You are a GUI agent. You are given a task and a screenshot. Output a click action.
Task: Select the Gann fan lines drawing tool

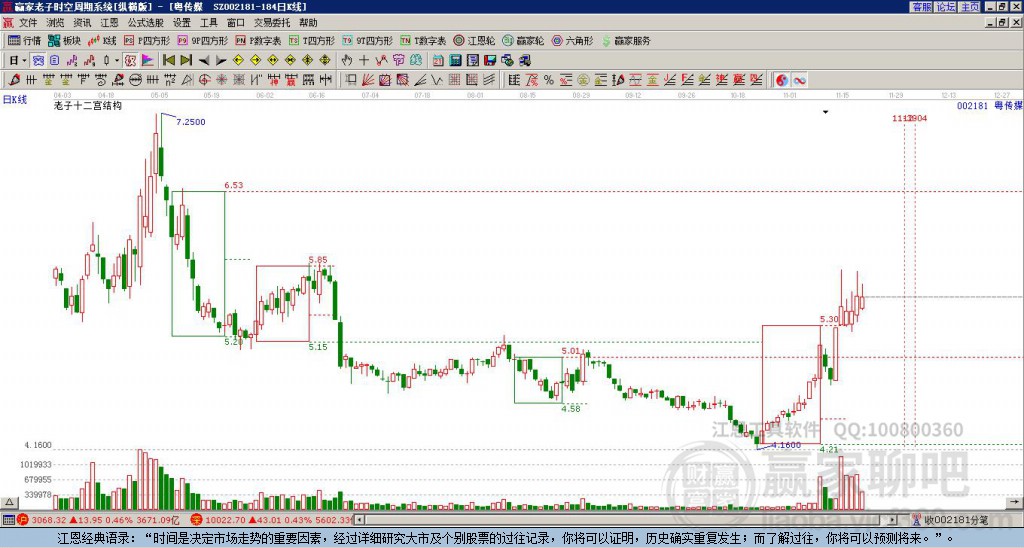click(368, 80)
